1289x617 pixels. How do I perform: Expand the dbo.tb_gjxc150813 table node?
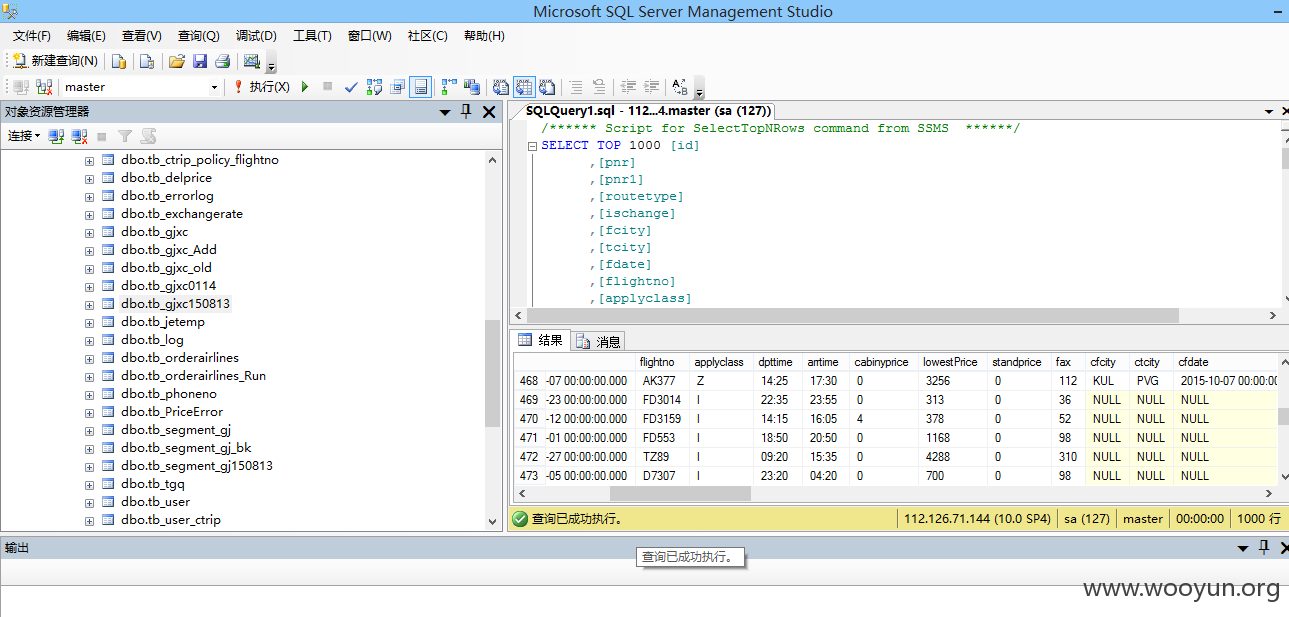(x=89, y=304)
